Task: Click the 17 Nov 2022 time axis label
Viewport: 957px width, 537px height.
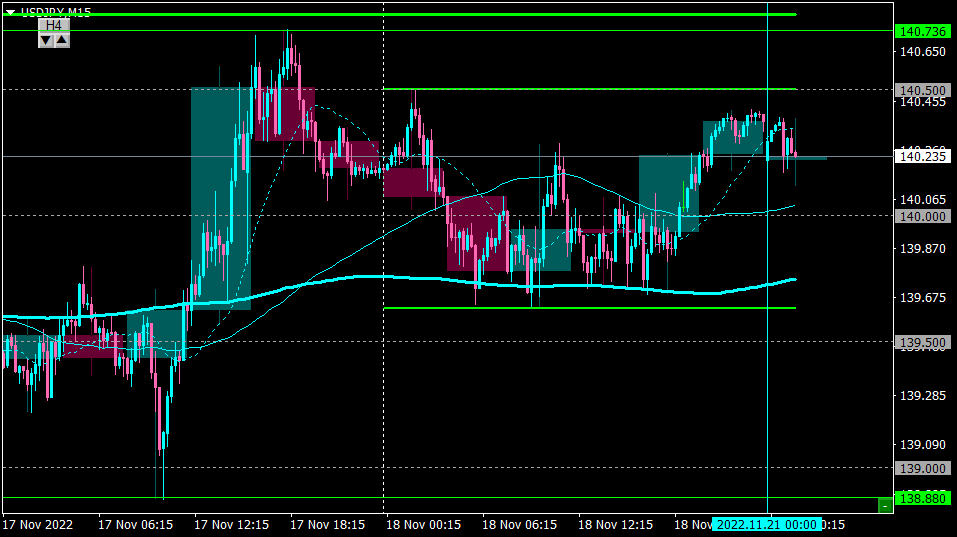Action: tap(38, 525)
